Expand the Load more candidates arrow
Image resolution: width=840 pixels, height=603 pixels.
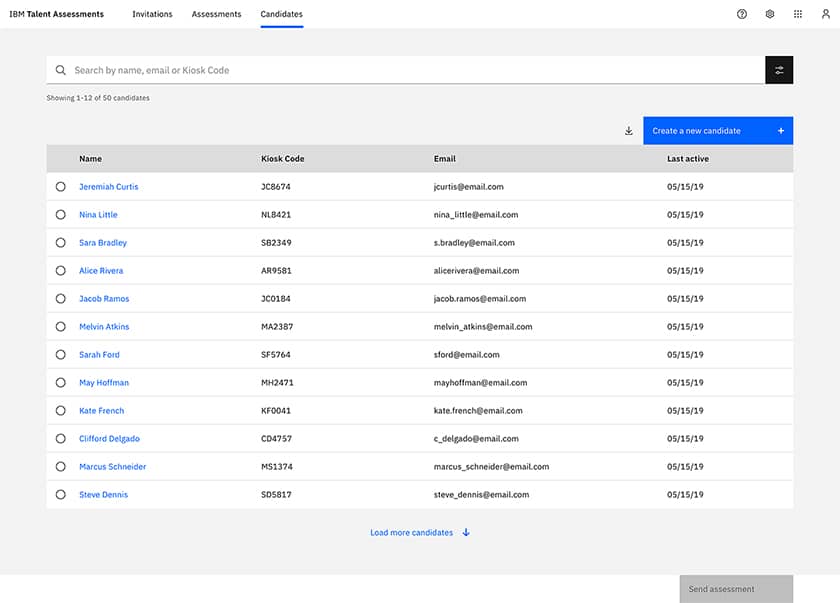click(x=465, y=532)
